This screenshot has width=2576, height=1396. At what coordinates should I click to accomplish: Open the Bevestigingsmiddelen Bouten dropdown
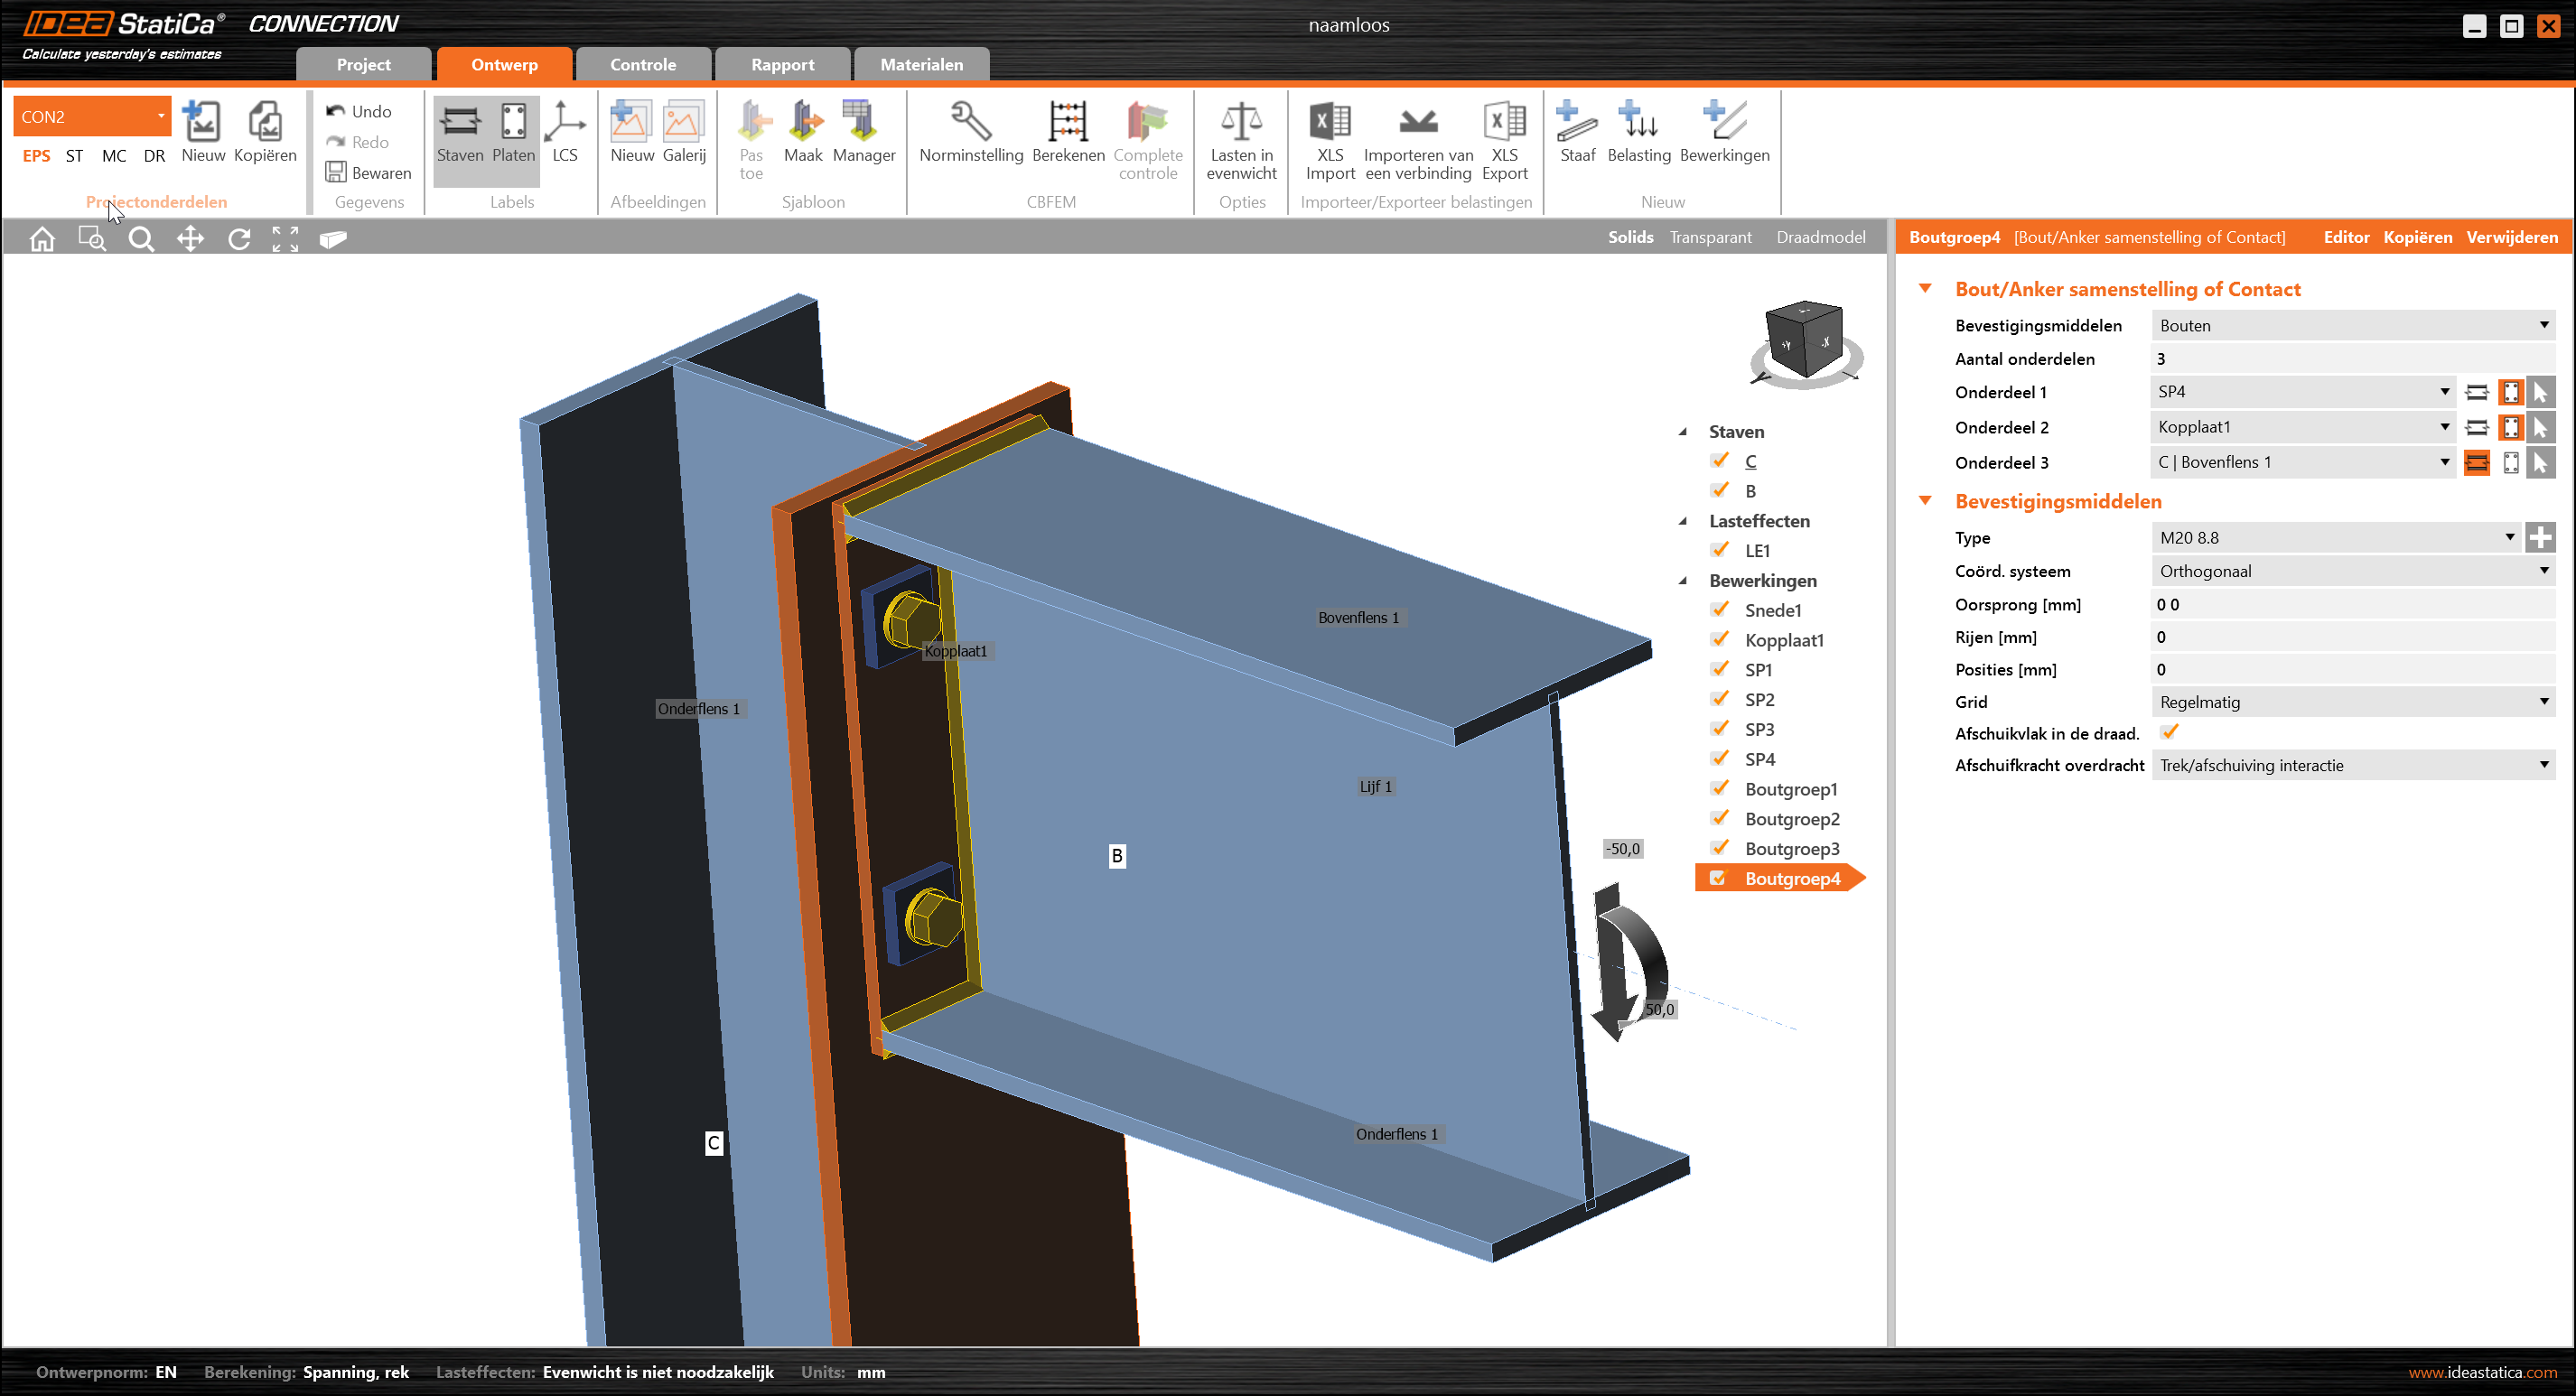pyautogui.click(x=2352, y=326)
